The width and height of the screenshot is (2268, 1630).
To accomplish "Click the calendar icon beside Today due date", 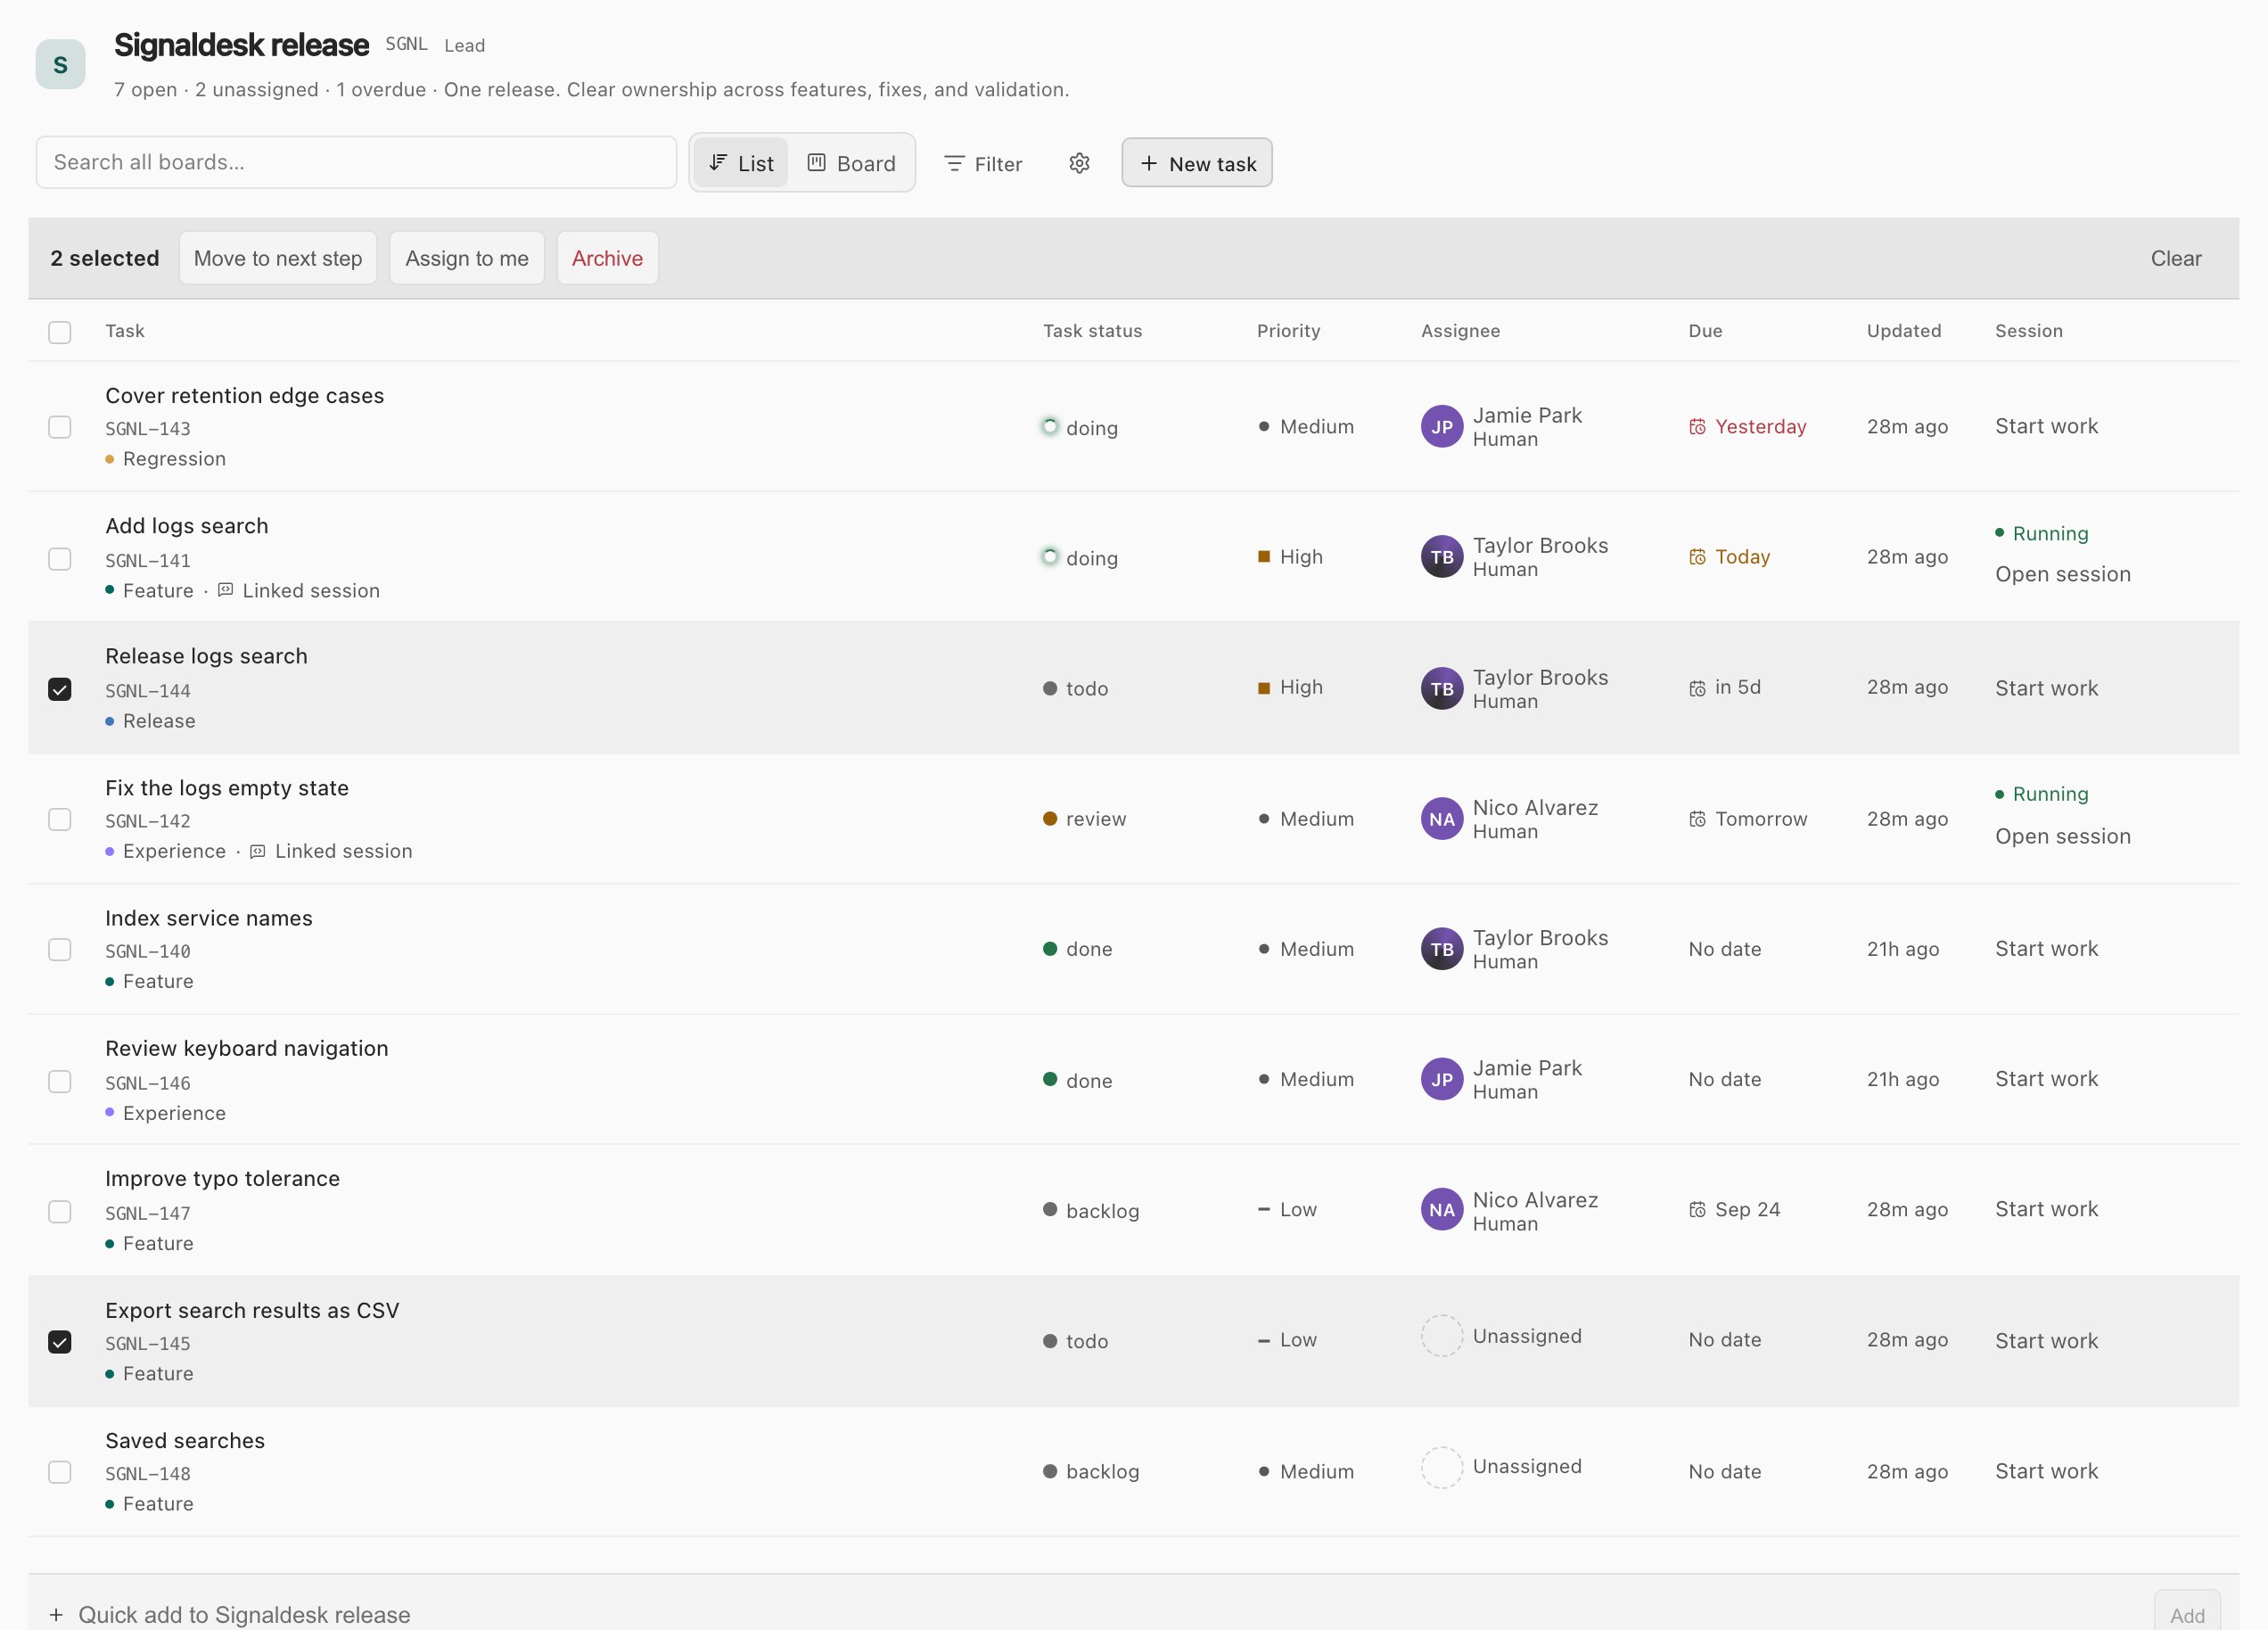I will (1697, 557).
